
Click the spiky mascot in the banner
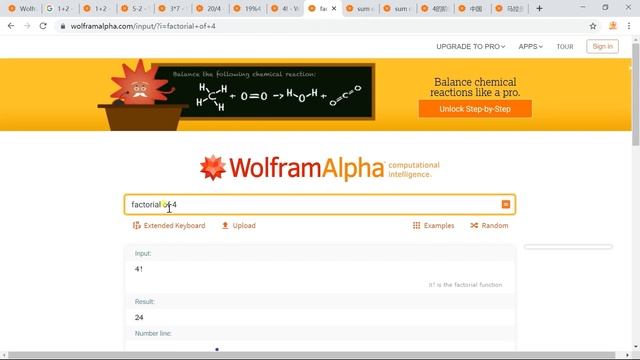coord(140,83)
